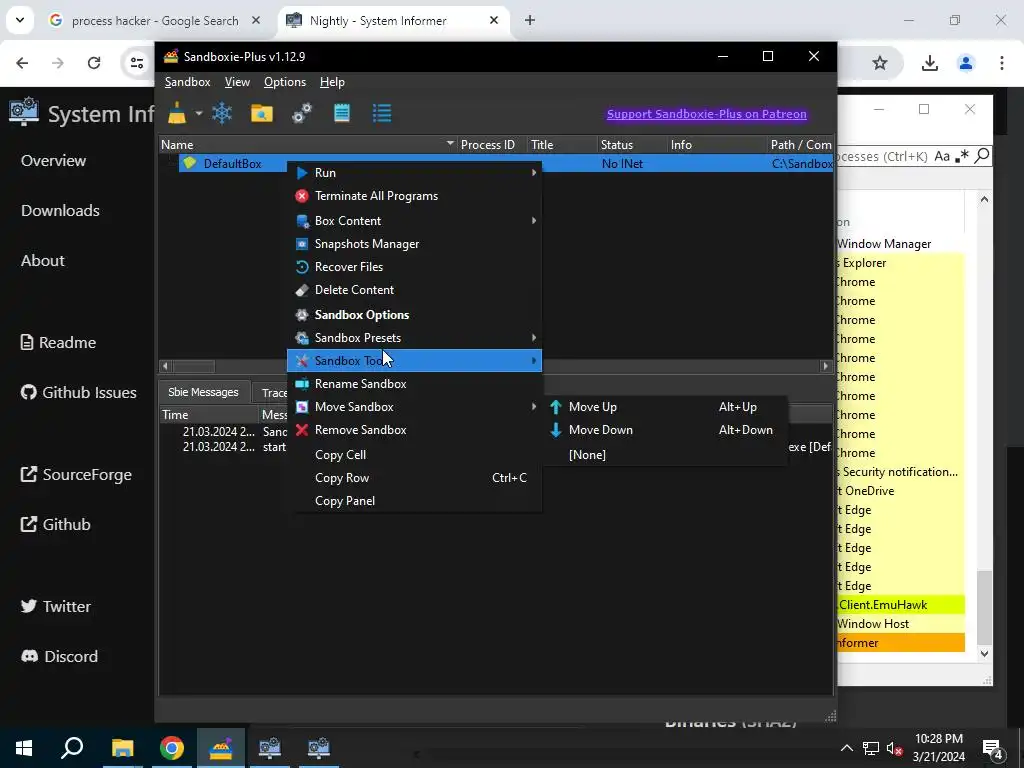
Task: Switch to the Sbie Messages tab
Action: click(x=203, y=392)
